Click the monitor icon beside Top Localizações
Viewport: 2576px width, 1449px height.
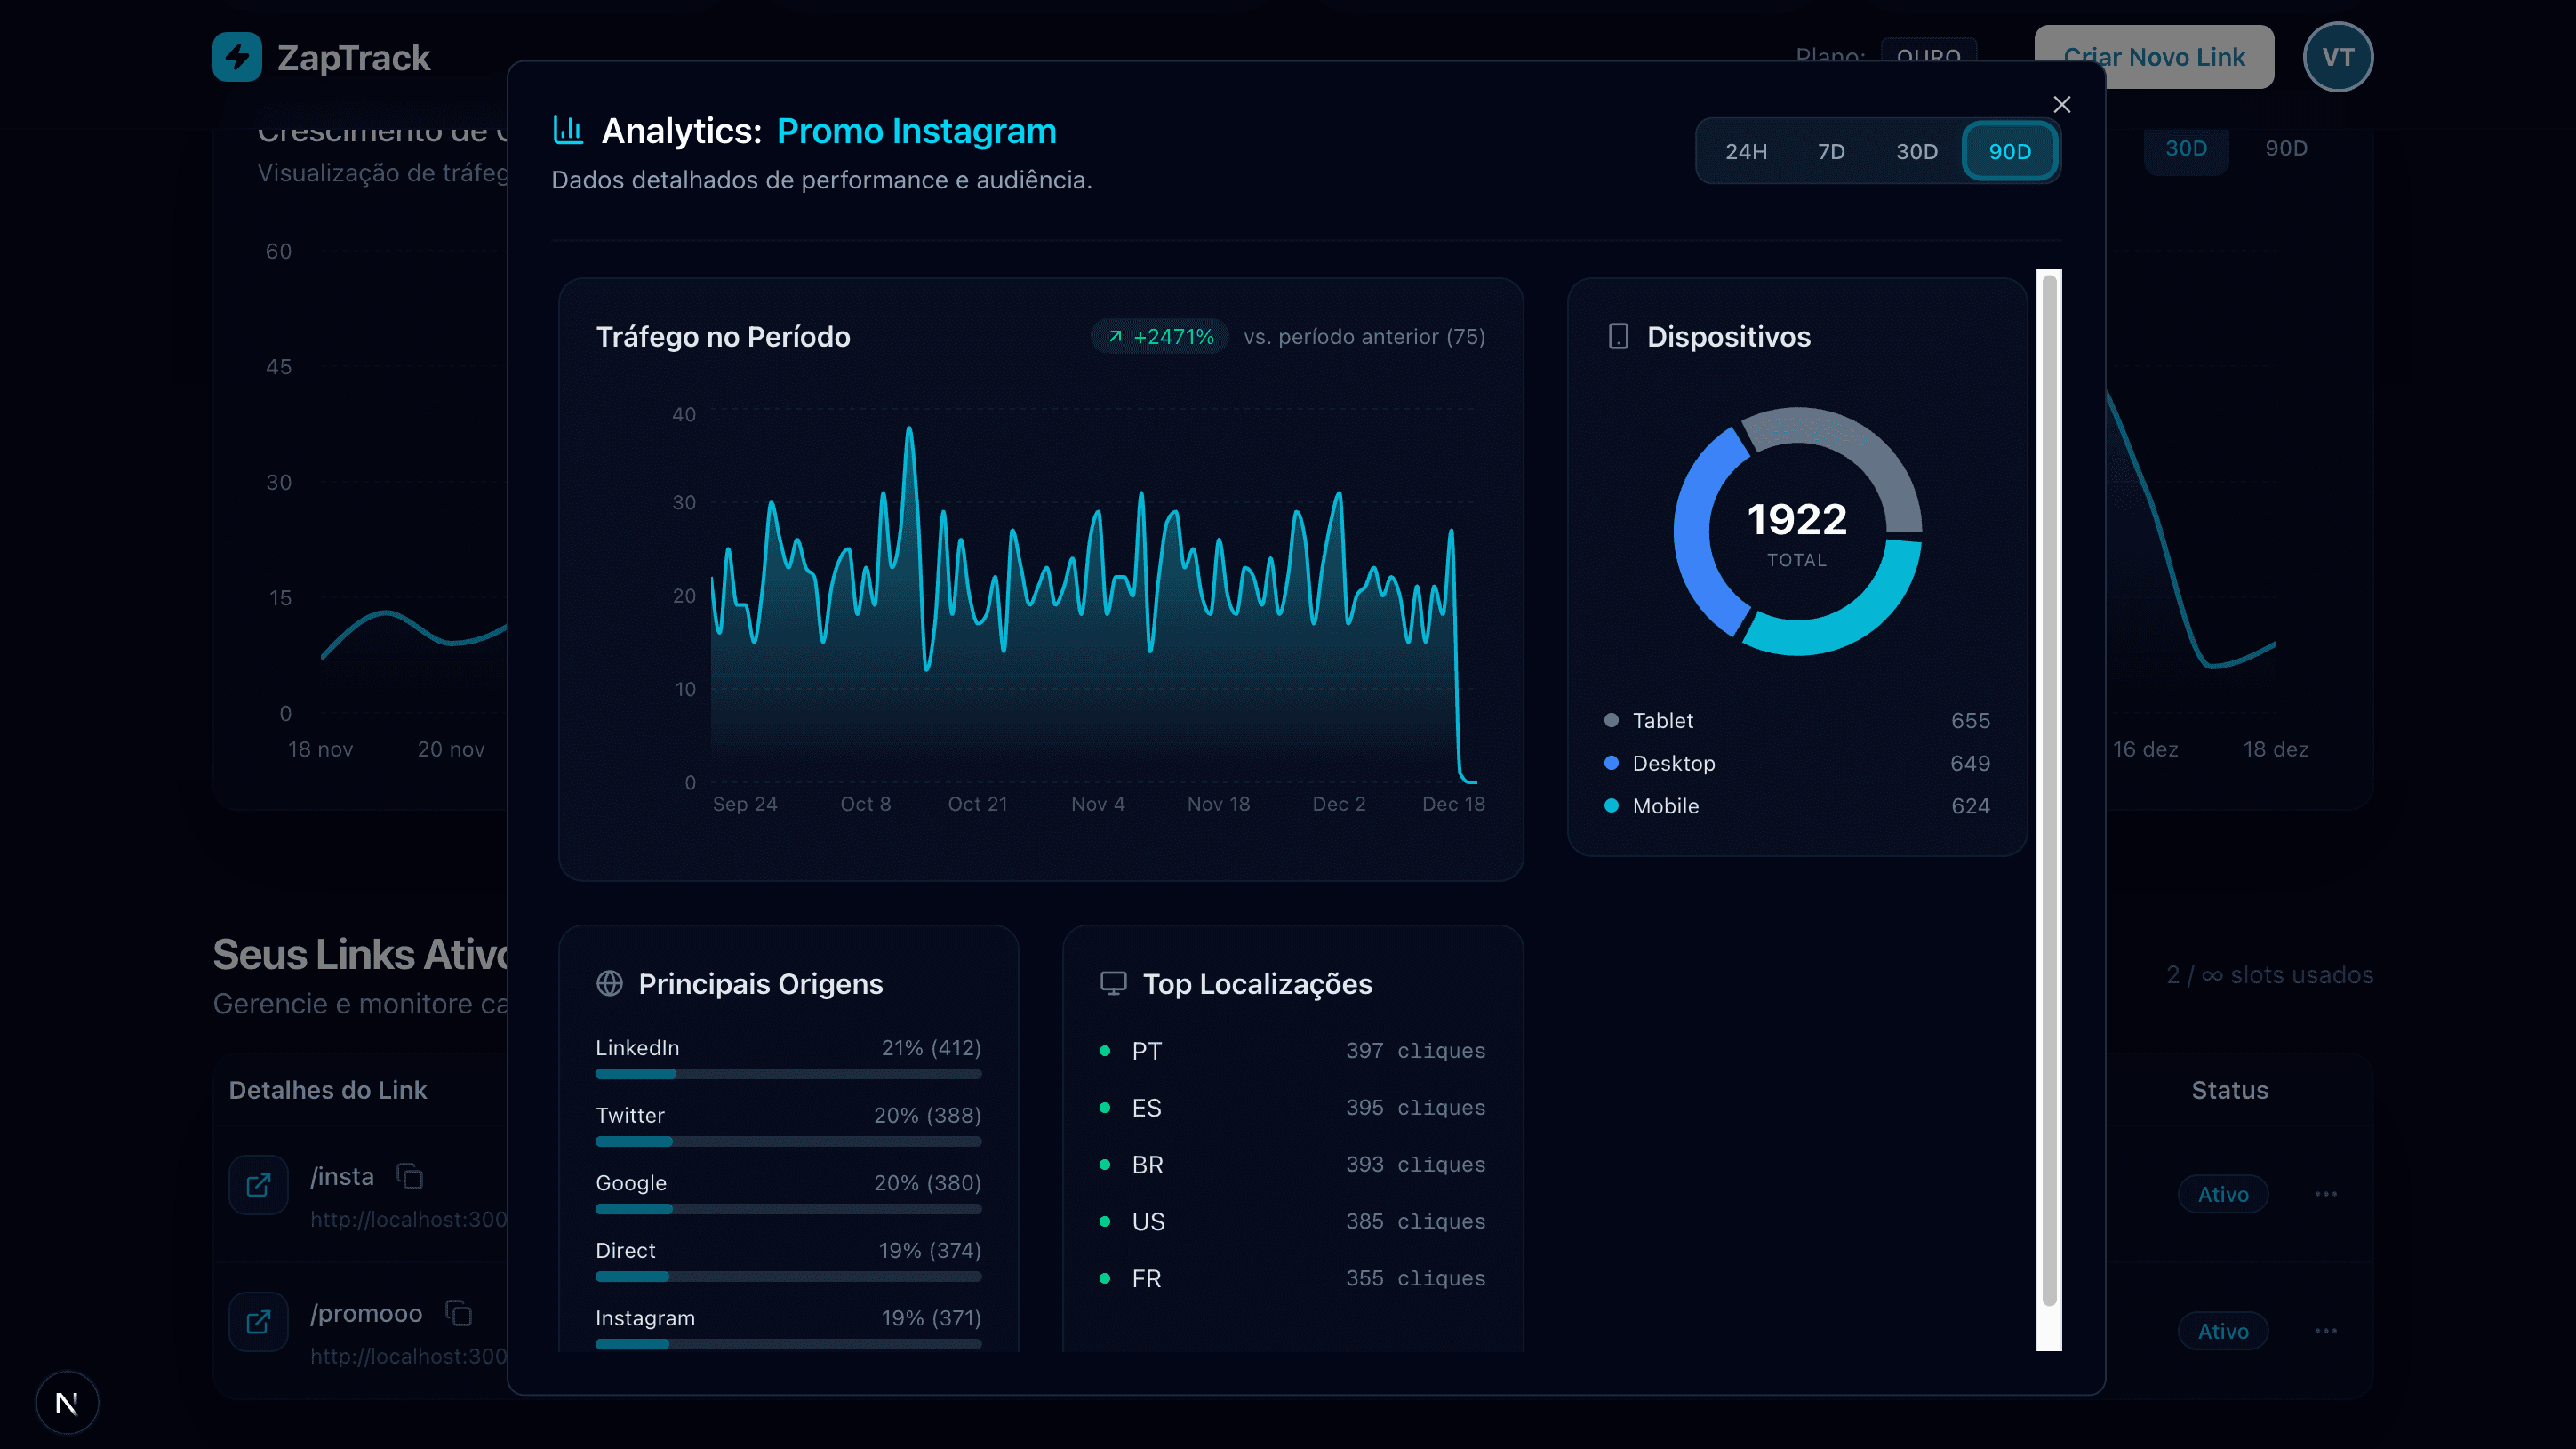1113,983
